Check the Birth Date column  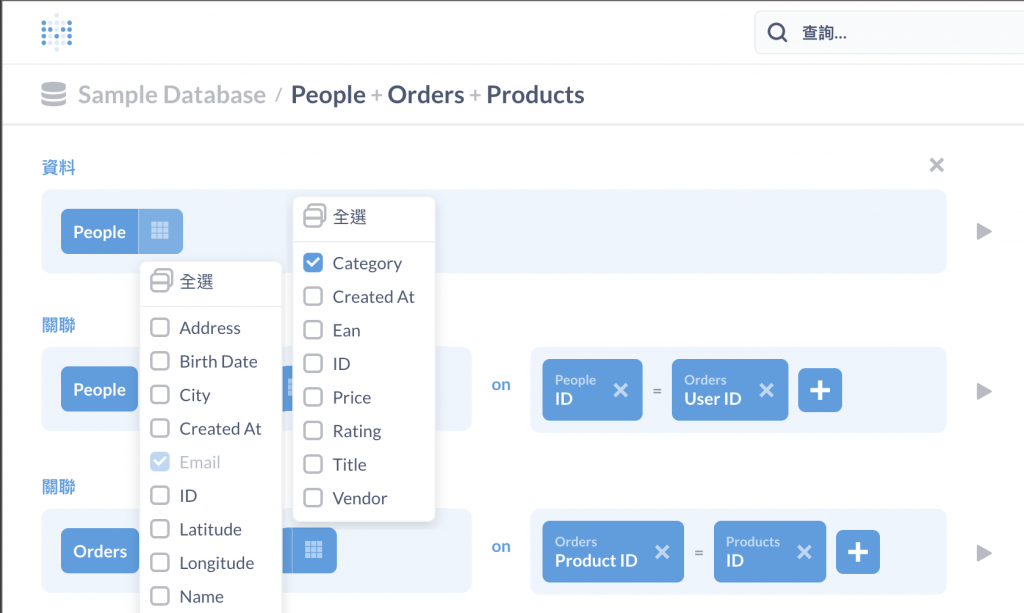[x=160, y=361]
